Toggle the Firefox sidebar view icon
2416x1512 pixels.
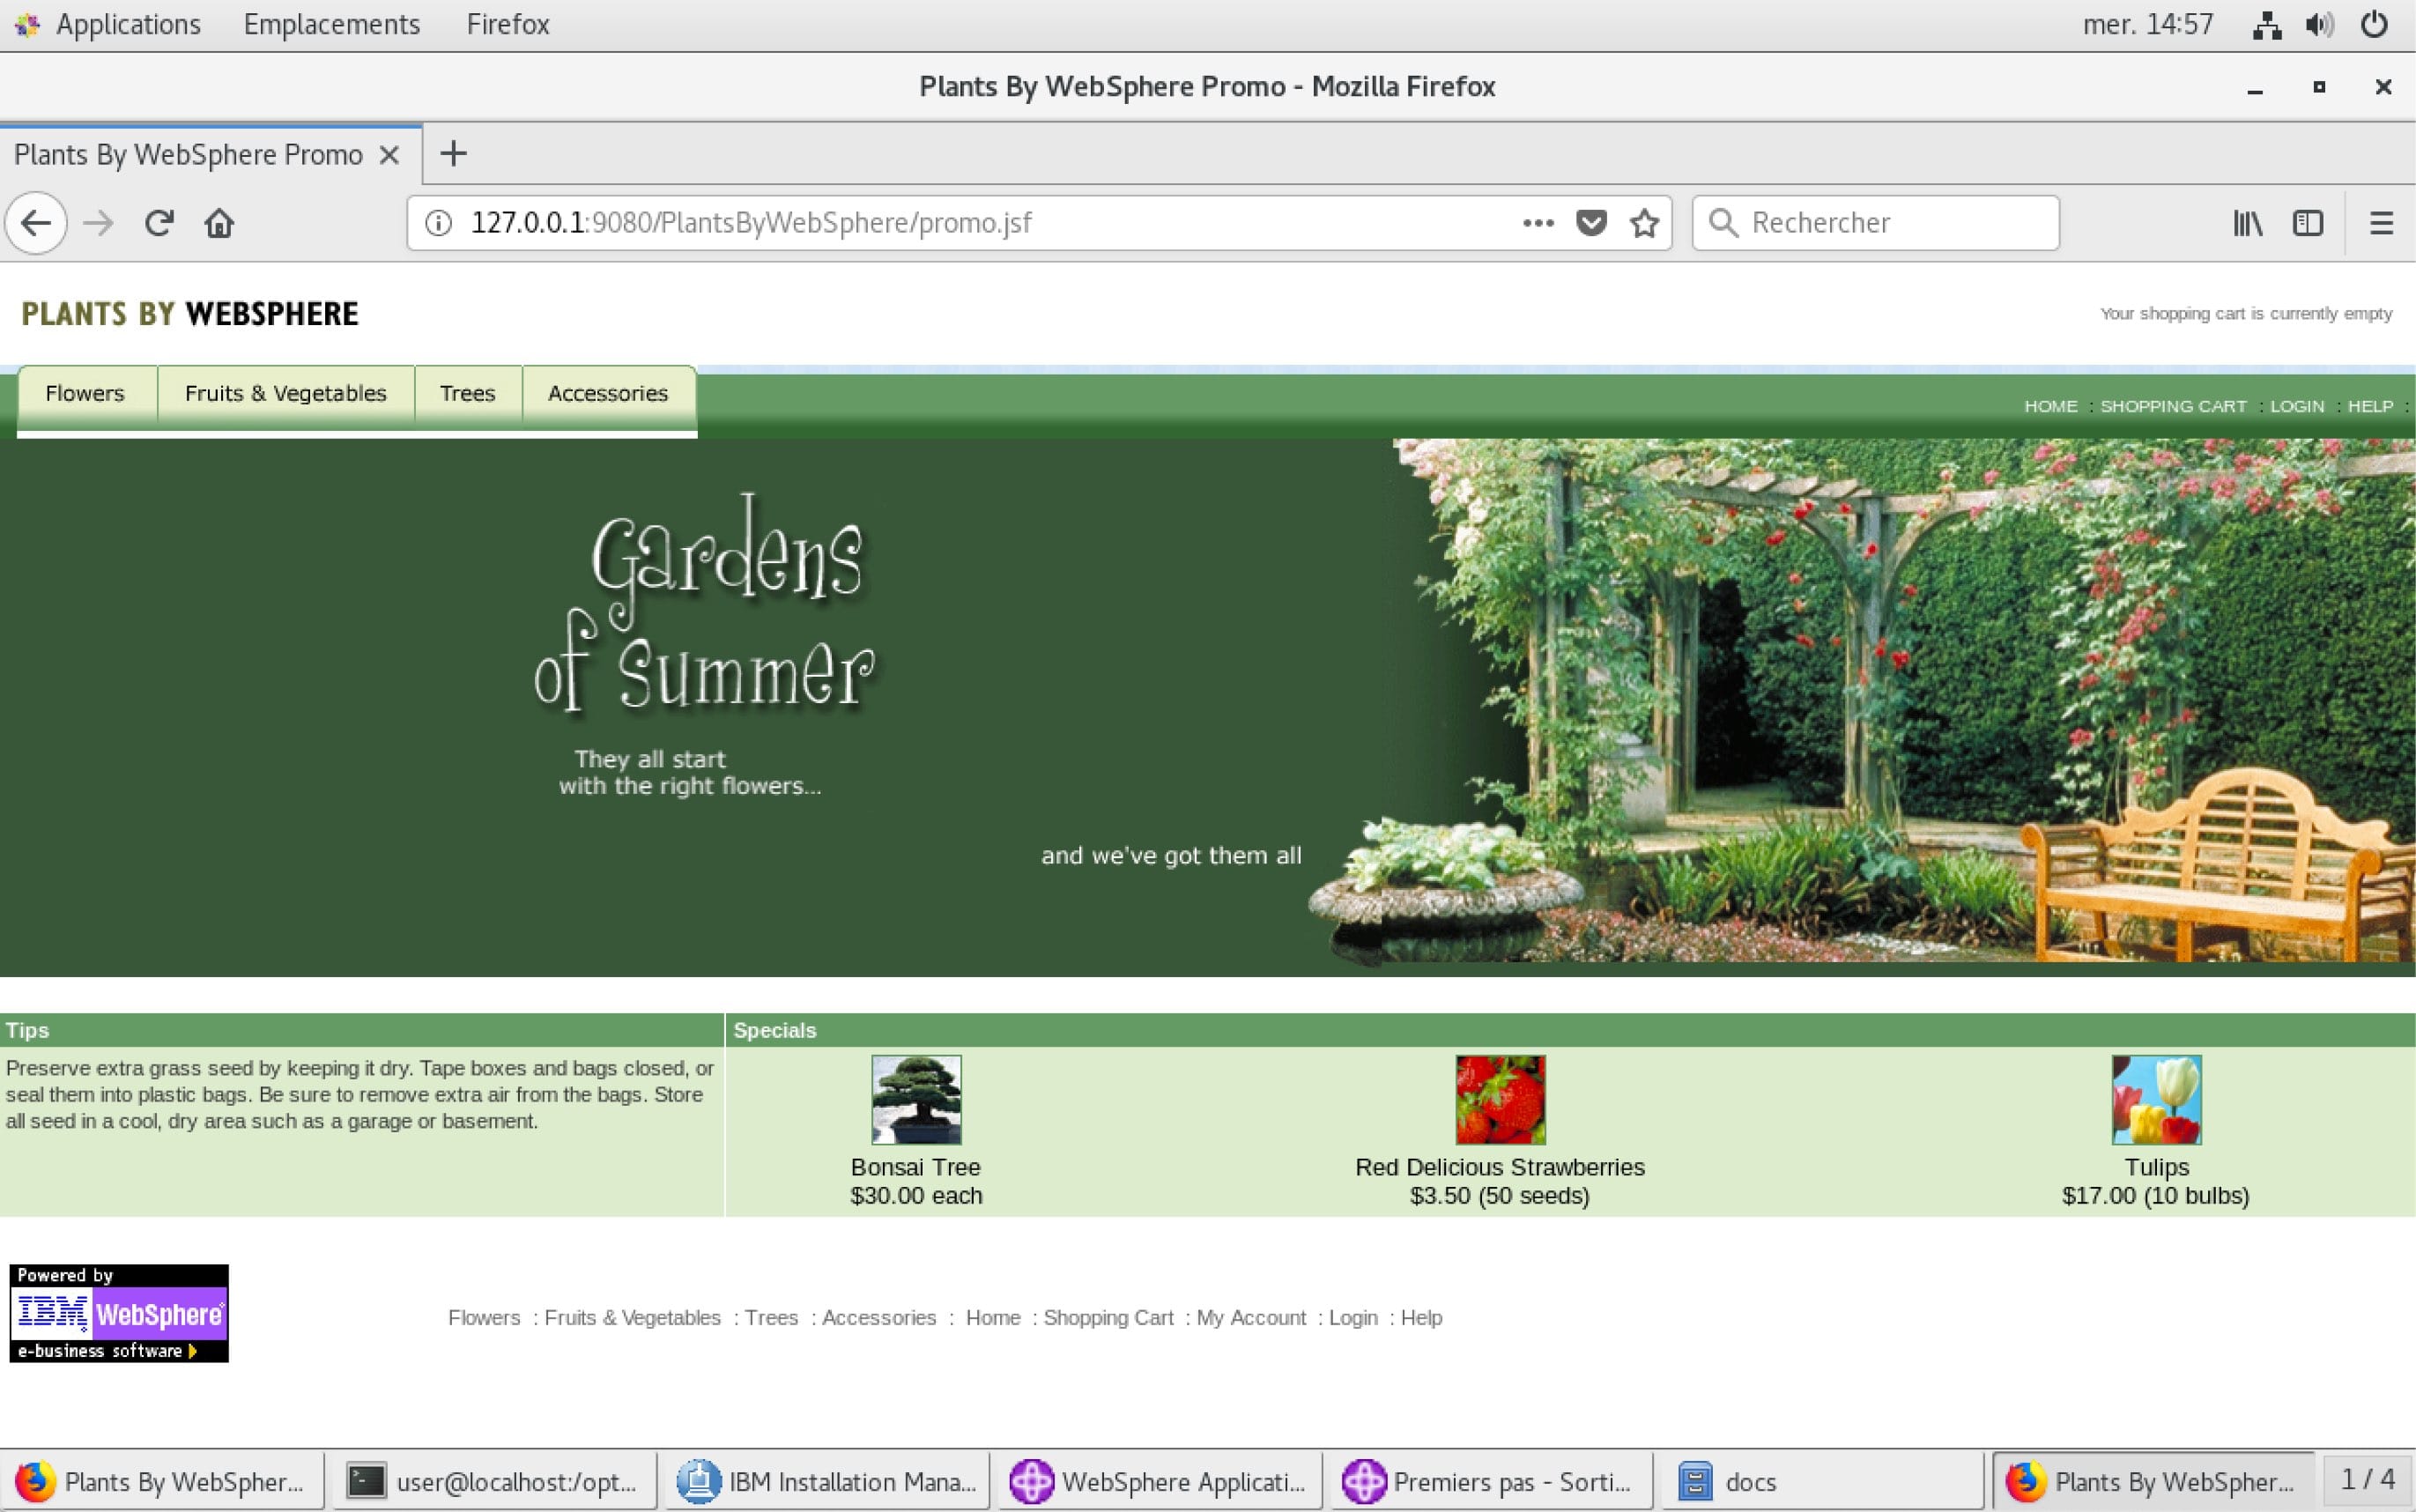click(x=2307, y=222)
